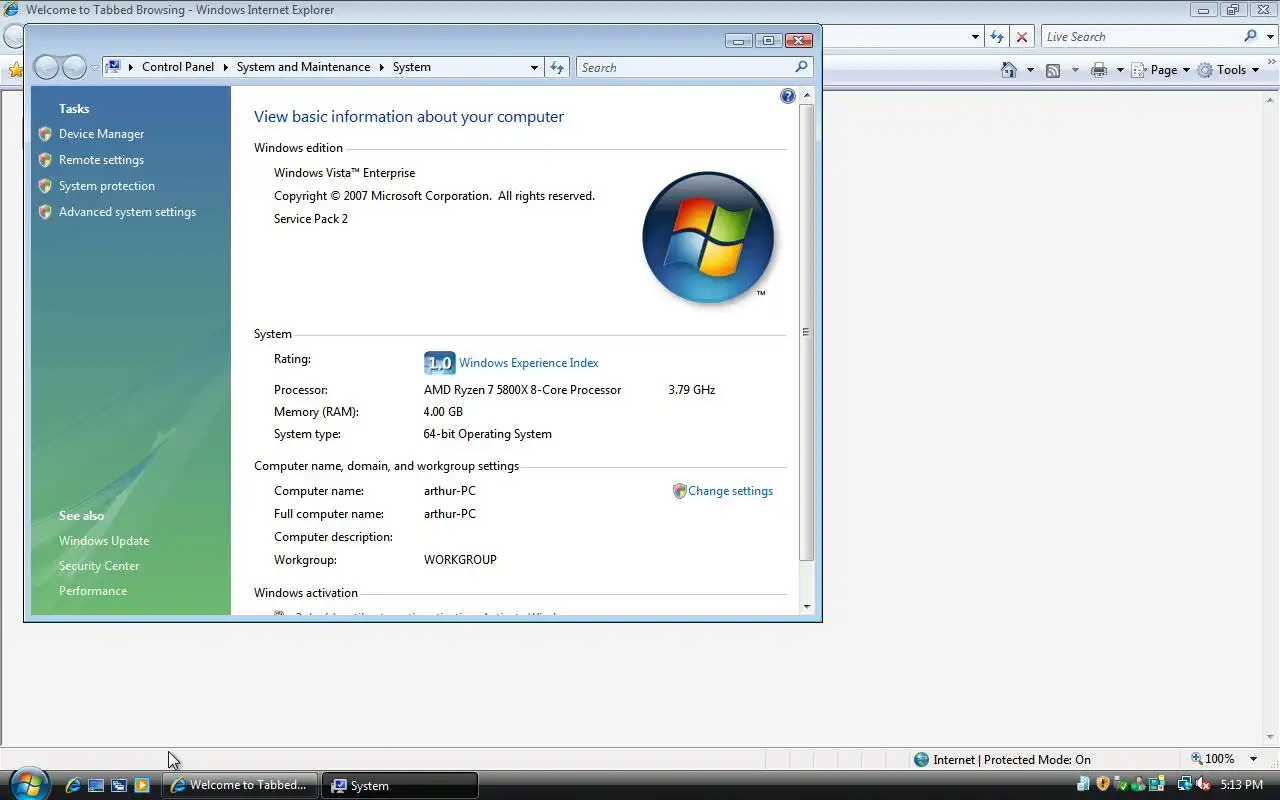1280x800 pixels.
Task: Open Security Center under See also
Action: [x=99, y=566]
